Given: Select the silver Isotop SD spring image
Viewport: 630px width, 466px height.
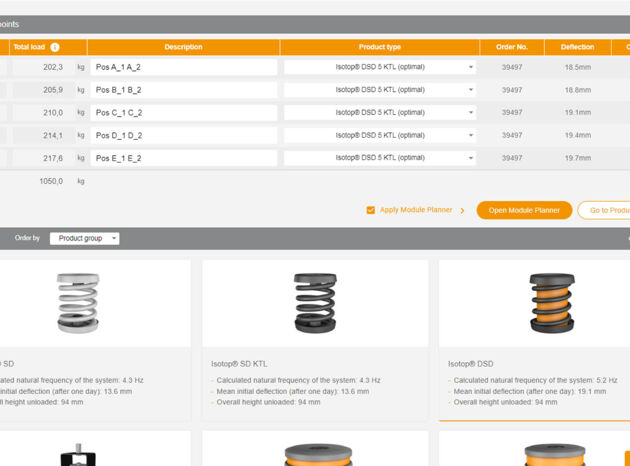Looking at the screenshot, I should click(78, 303).
